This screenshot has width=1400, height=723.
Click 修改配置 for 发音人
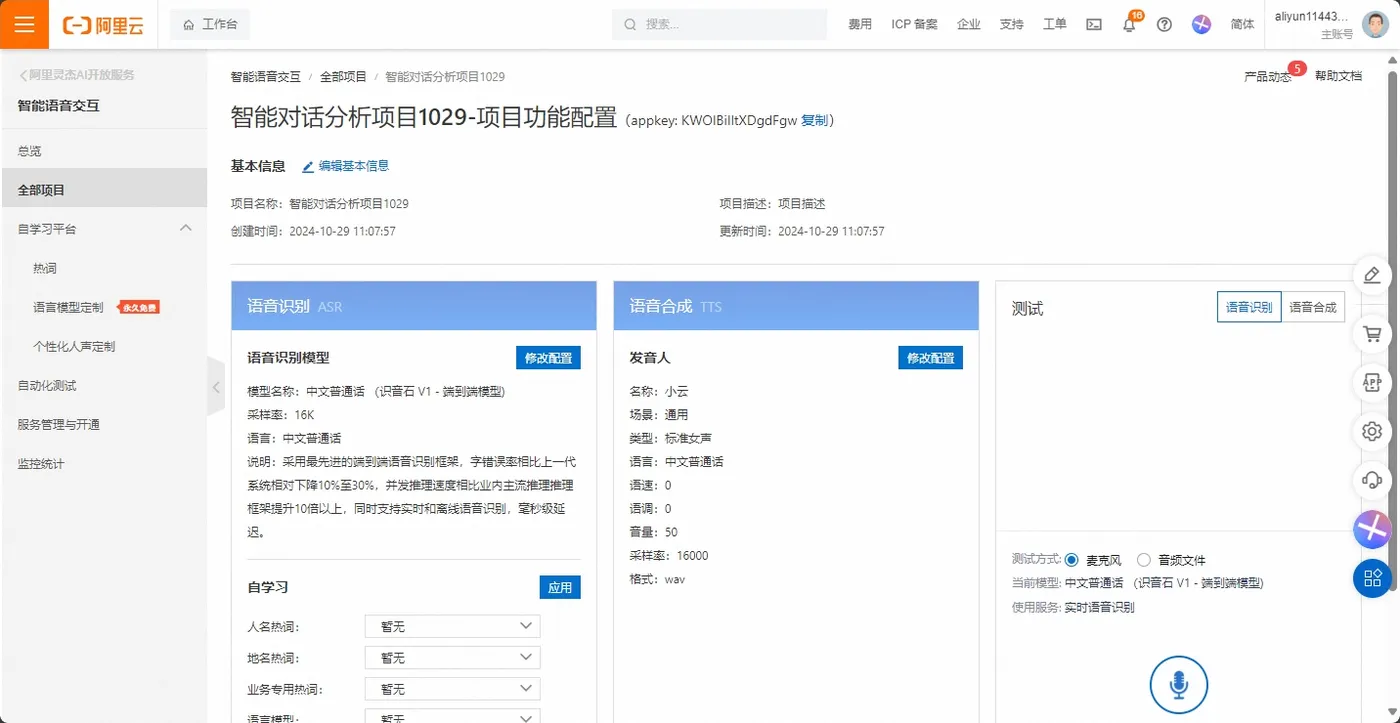[x=930, y=358]
